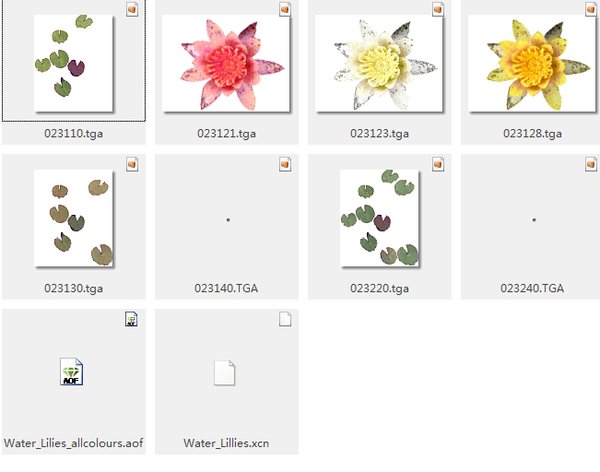
Task: Click the file type badge on 023121.tga
Action: [x=285, y=10]
